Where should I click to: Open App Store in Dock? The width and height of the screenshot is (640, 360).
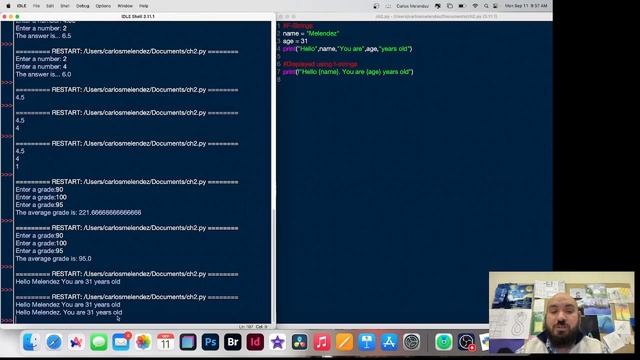tap(389, 342)
